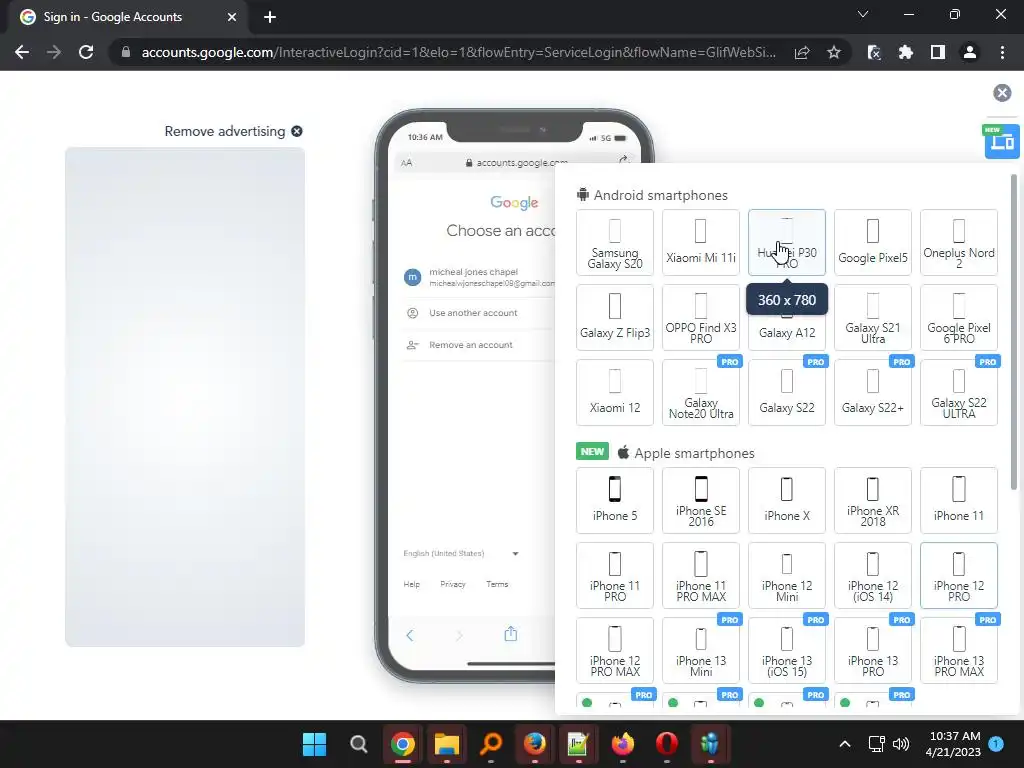Open the tab search dropdown
This screenshot has width=1024, height=768.
[x=863, y=14]
